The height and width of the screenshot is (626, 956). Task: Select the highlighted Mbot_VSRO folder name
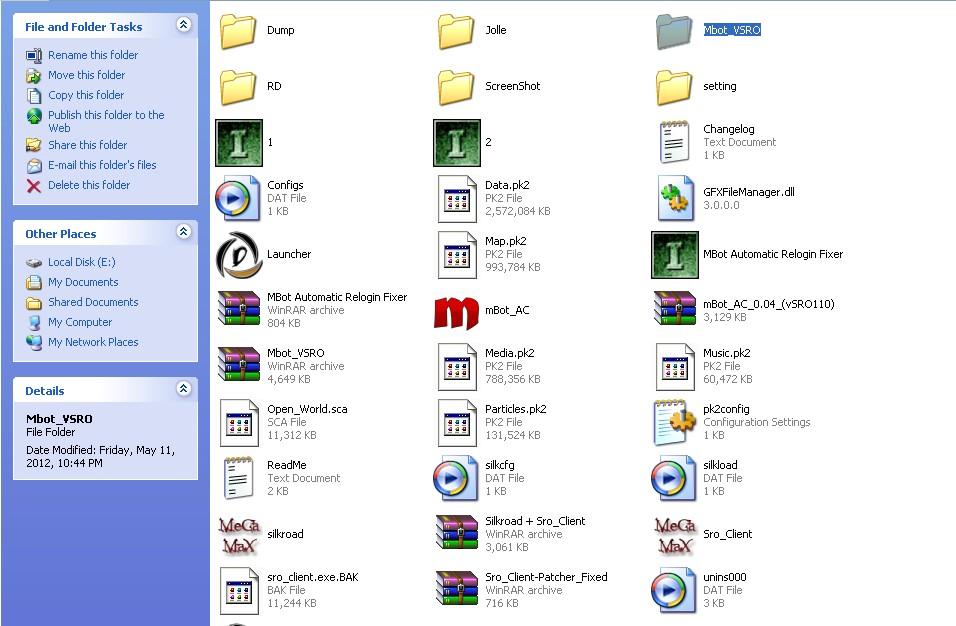(x=732, y=30)
